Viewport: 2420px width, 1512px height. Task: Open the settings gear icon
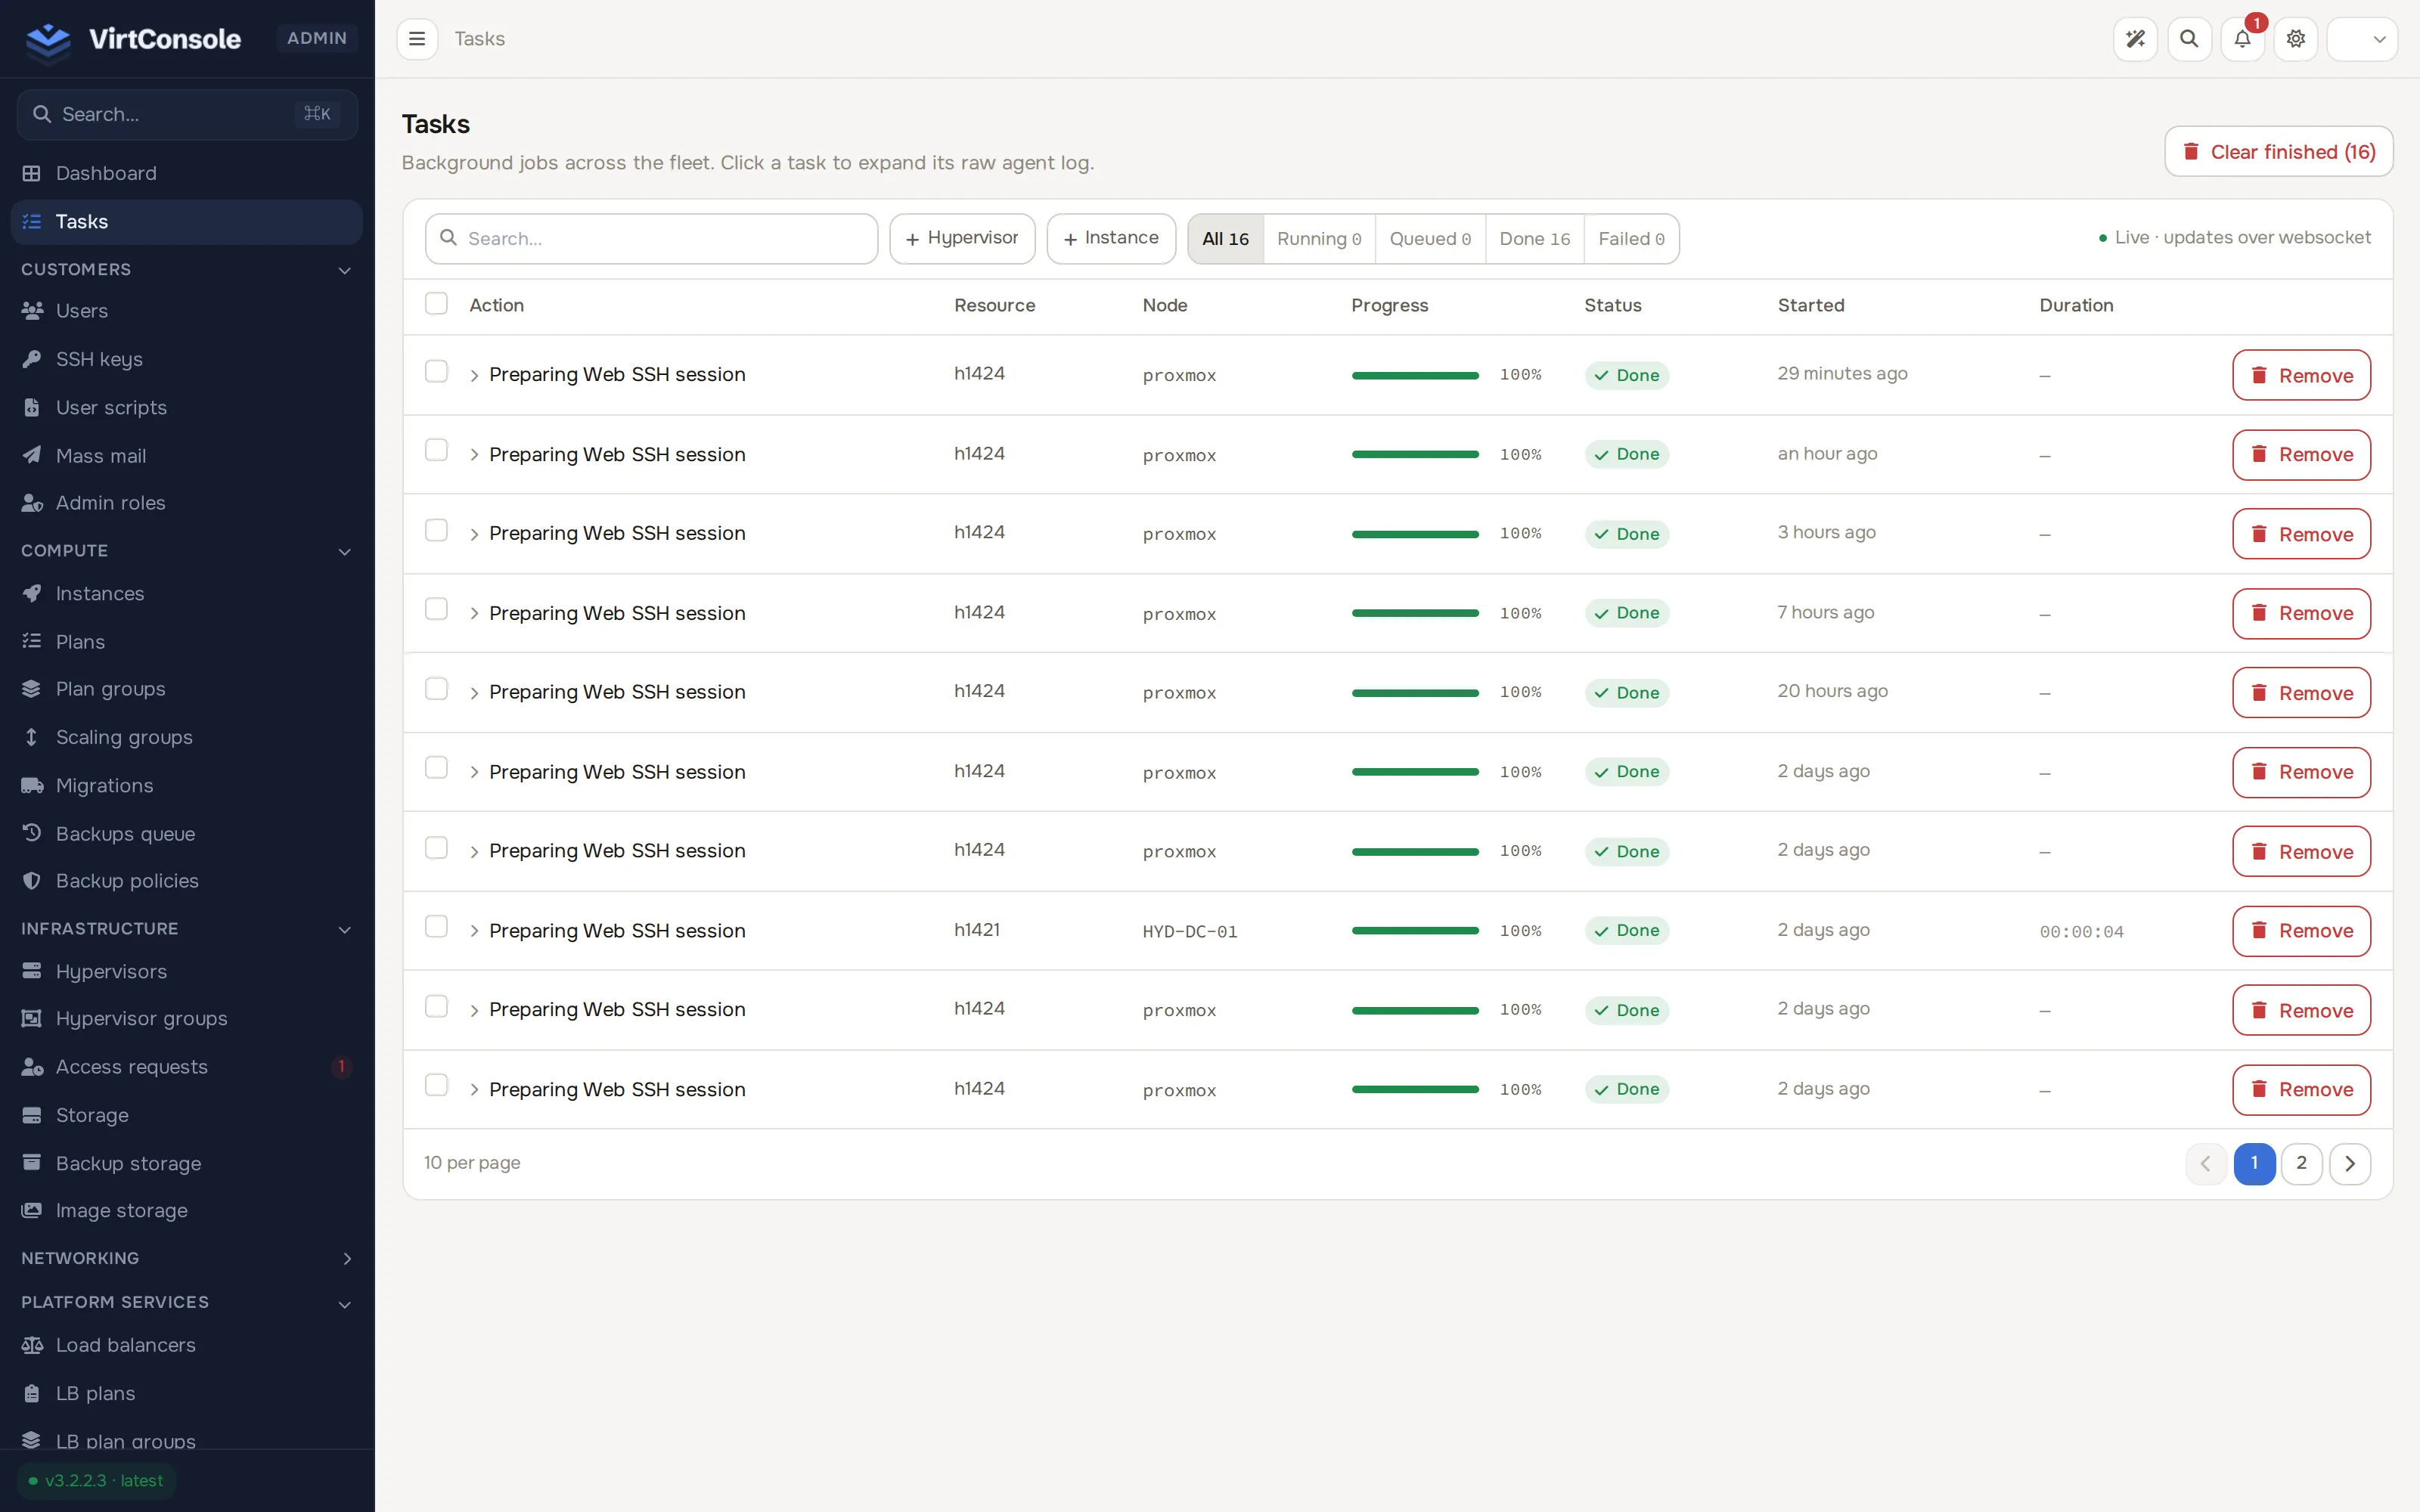(x=2296, y=39)
